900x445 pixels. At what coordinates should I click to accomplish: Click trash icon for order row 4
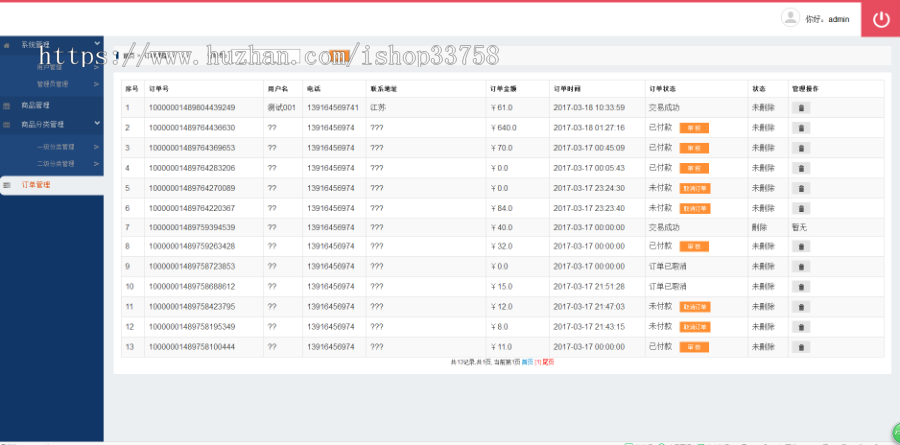pos(801,168)
